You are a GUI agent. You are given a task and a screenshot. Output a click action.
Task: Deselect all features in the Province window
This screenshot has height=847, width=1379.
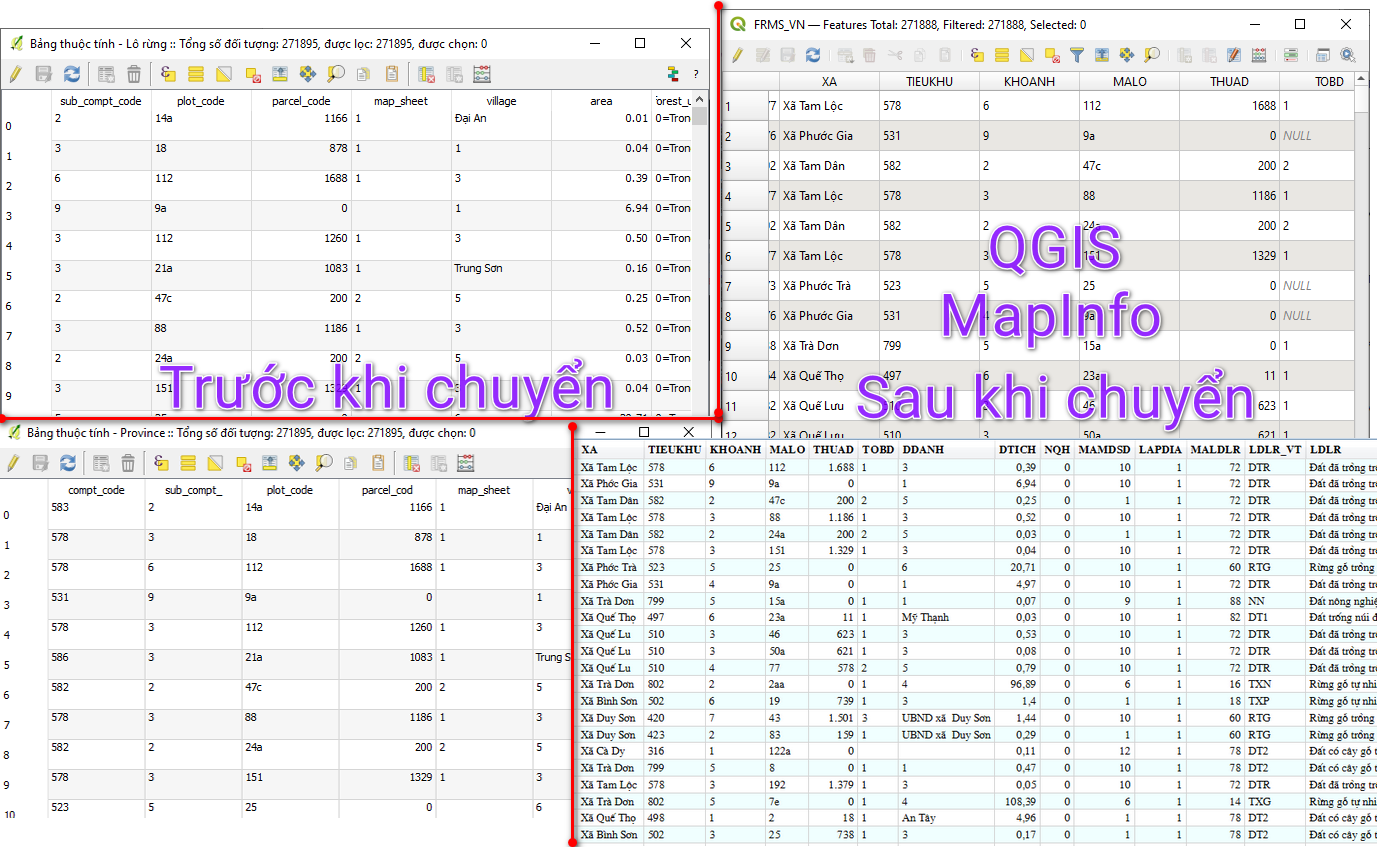[x=242, y=462]
